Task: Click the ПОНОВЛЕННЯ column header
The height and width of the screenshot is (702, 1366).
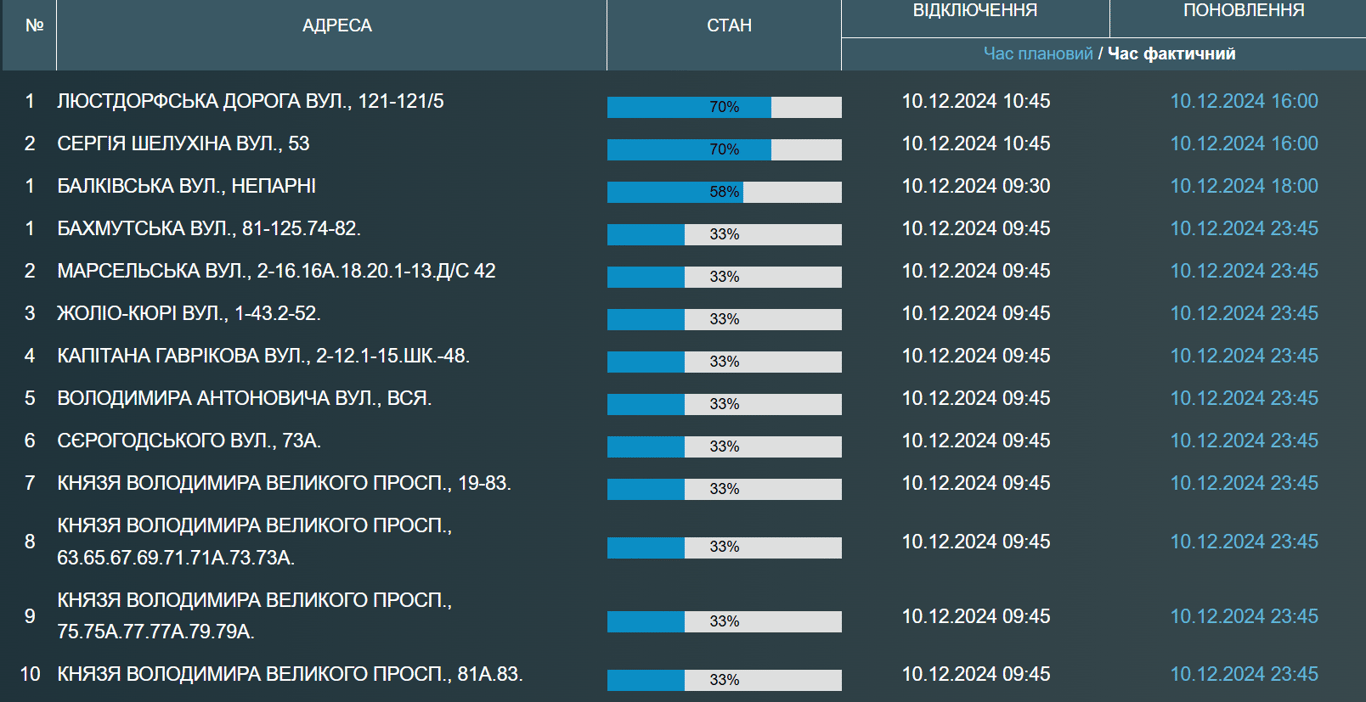Action: coord(1243,11)
